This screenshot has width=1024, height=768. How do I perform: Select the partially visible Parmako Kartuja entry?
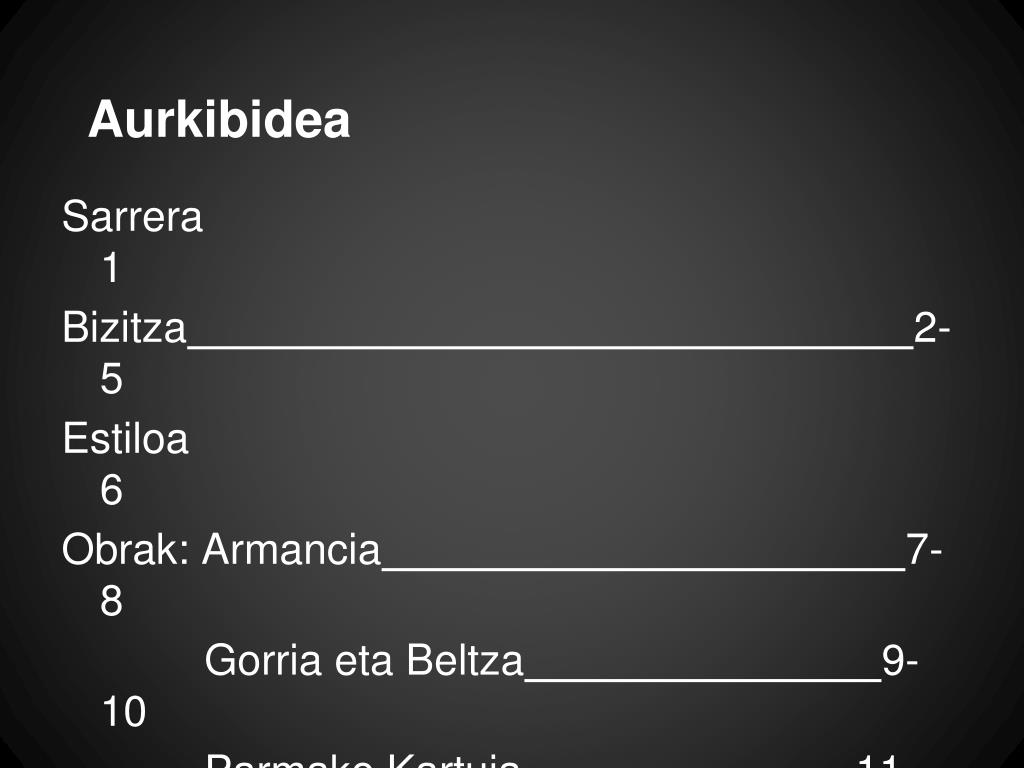[x=363, y=761]
